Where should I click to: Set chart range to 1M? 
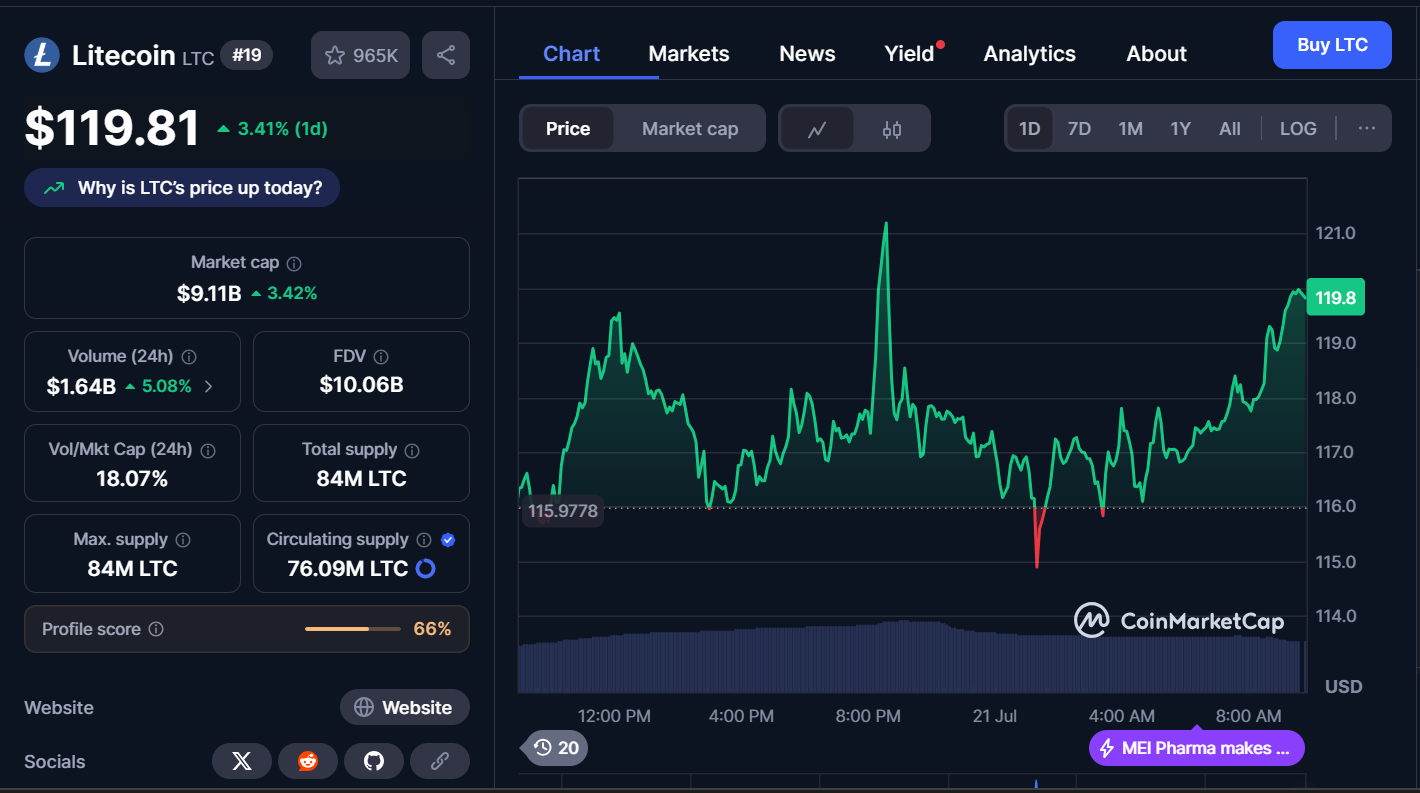1131,129
